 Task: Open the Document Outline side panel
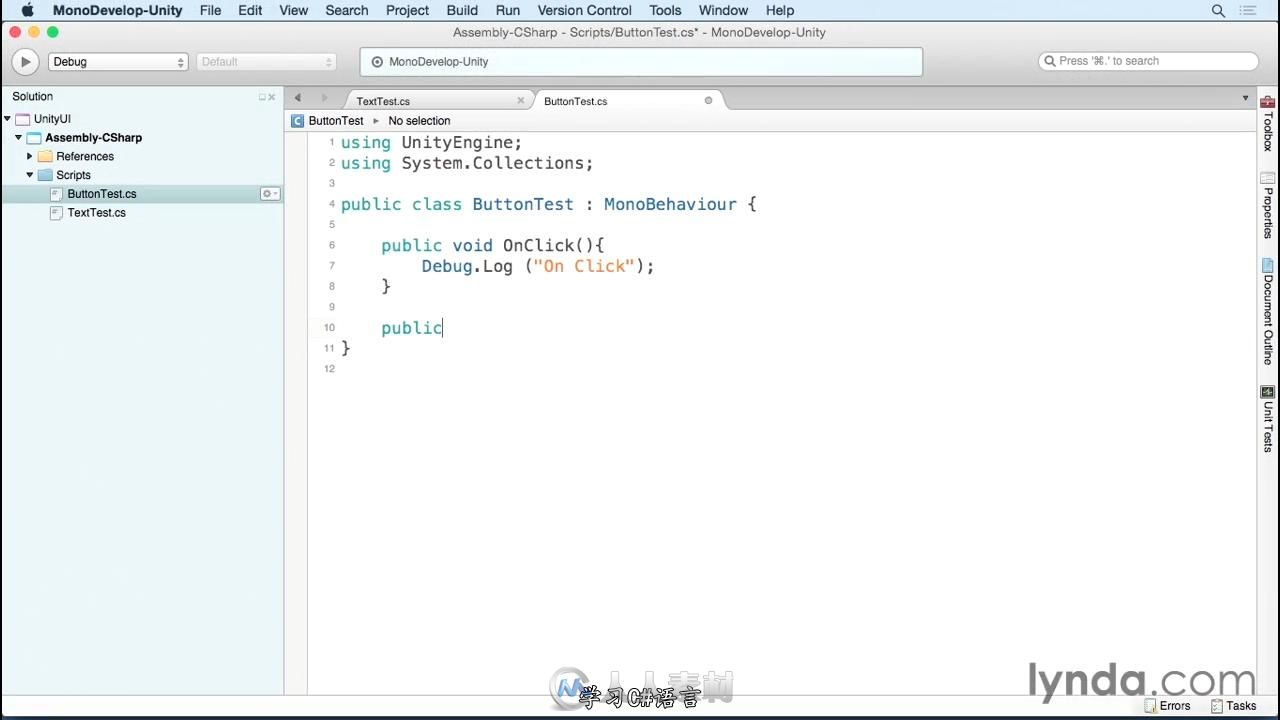[1267, 312]
